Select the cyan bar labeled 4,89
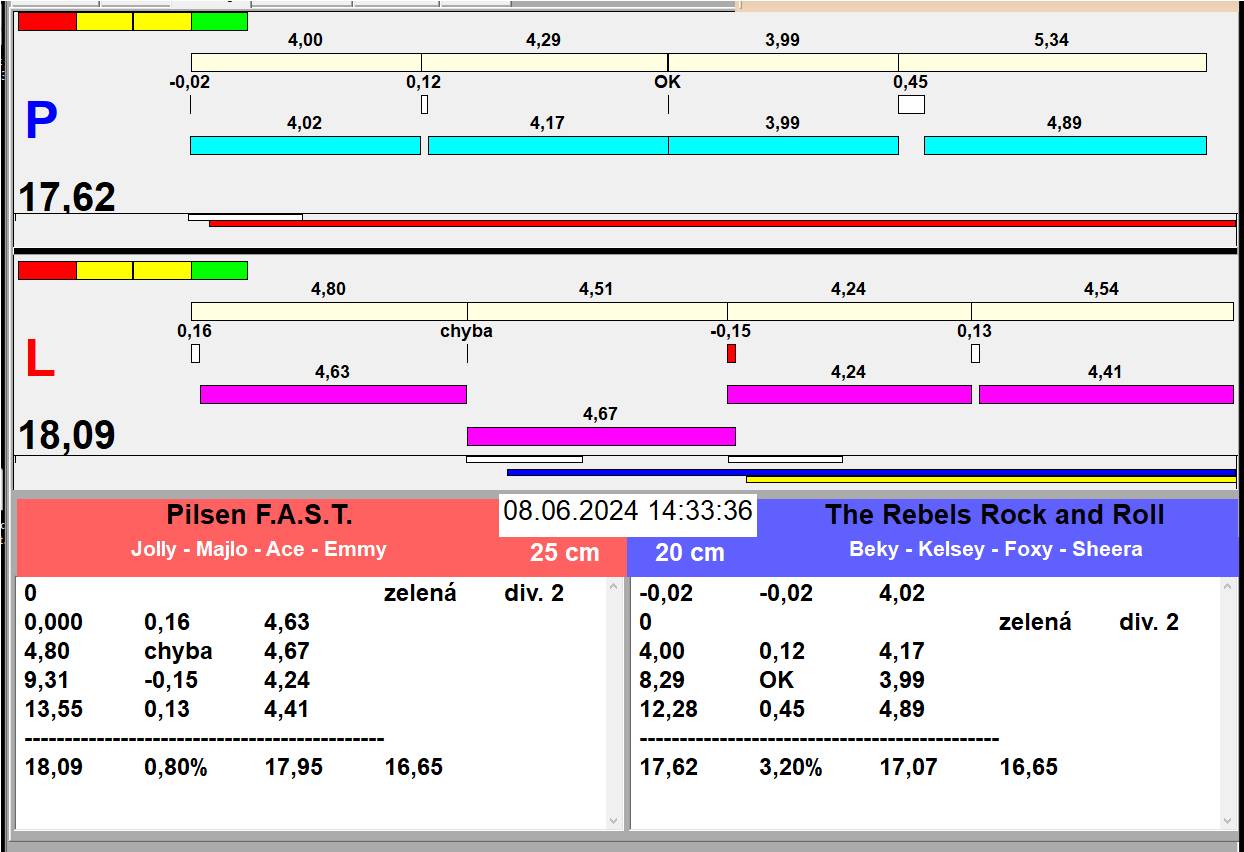The width and height of the screenshot is (1244, 852). point(1065,145)
